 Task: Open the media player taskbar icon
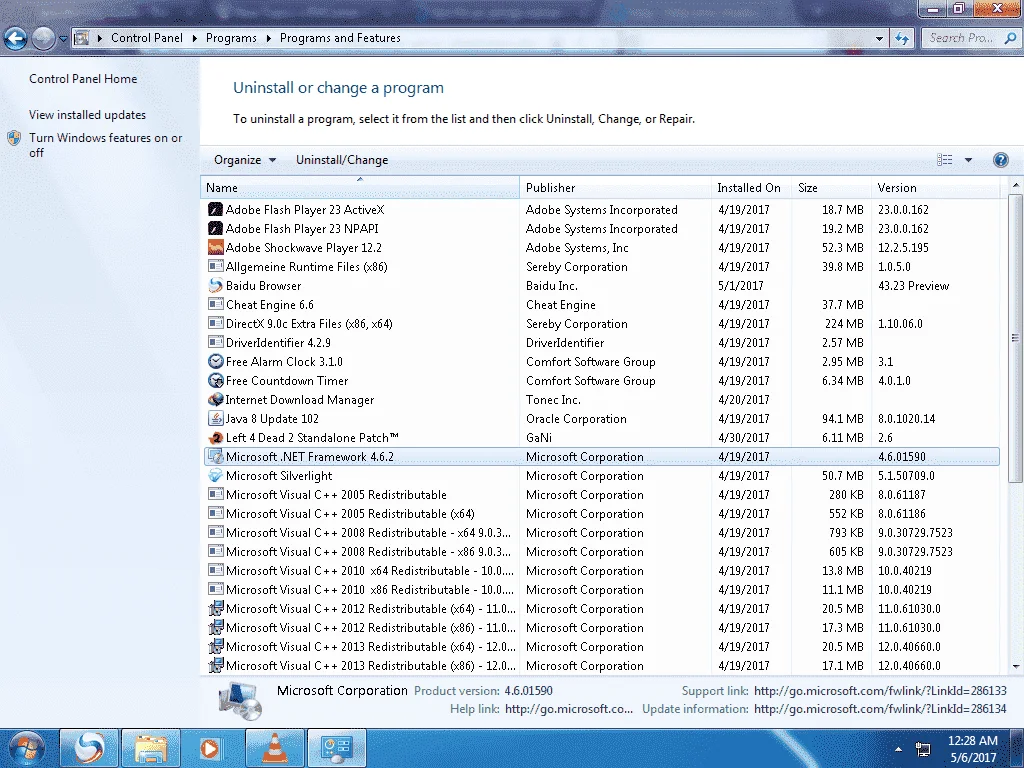(x=210, y=748)
